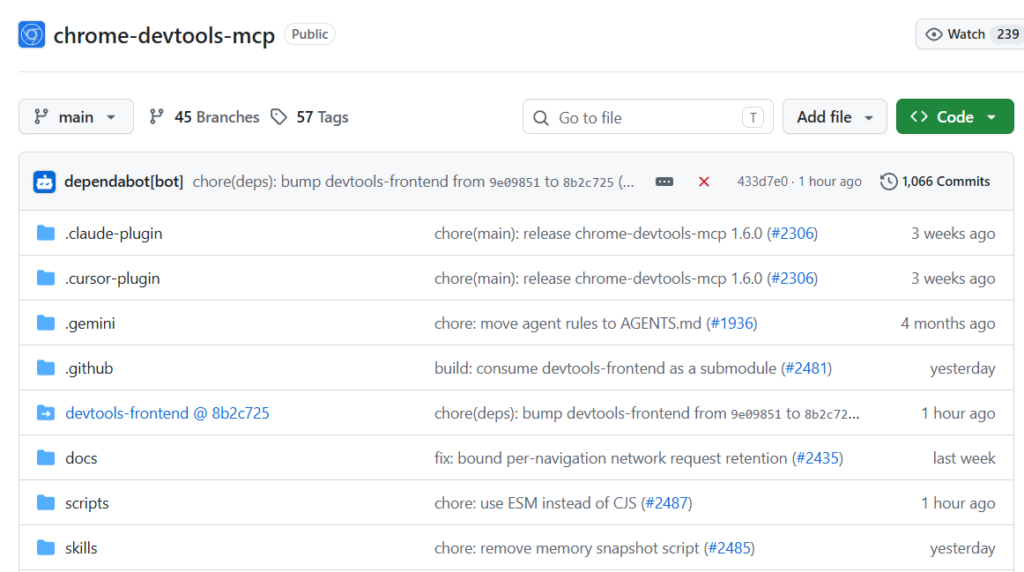Click 'last week' timestamp in docs row

point(964,458)
